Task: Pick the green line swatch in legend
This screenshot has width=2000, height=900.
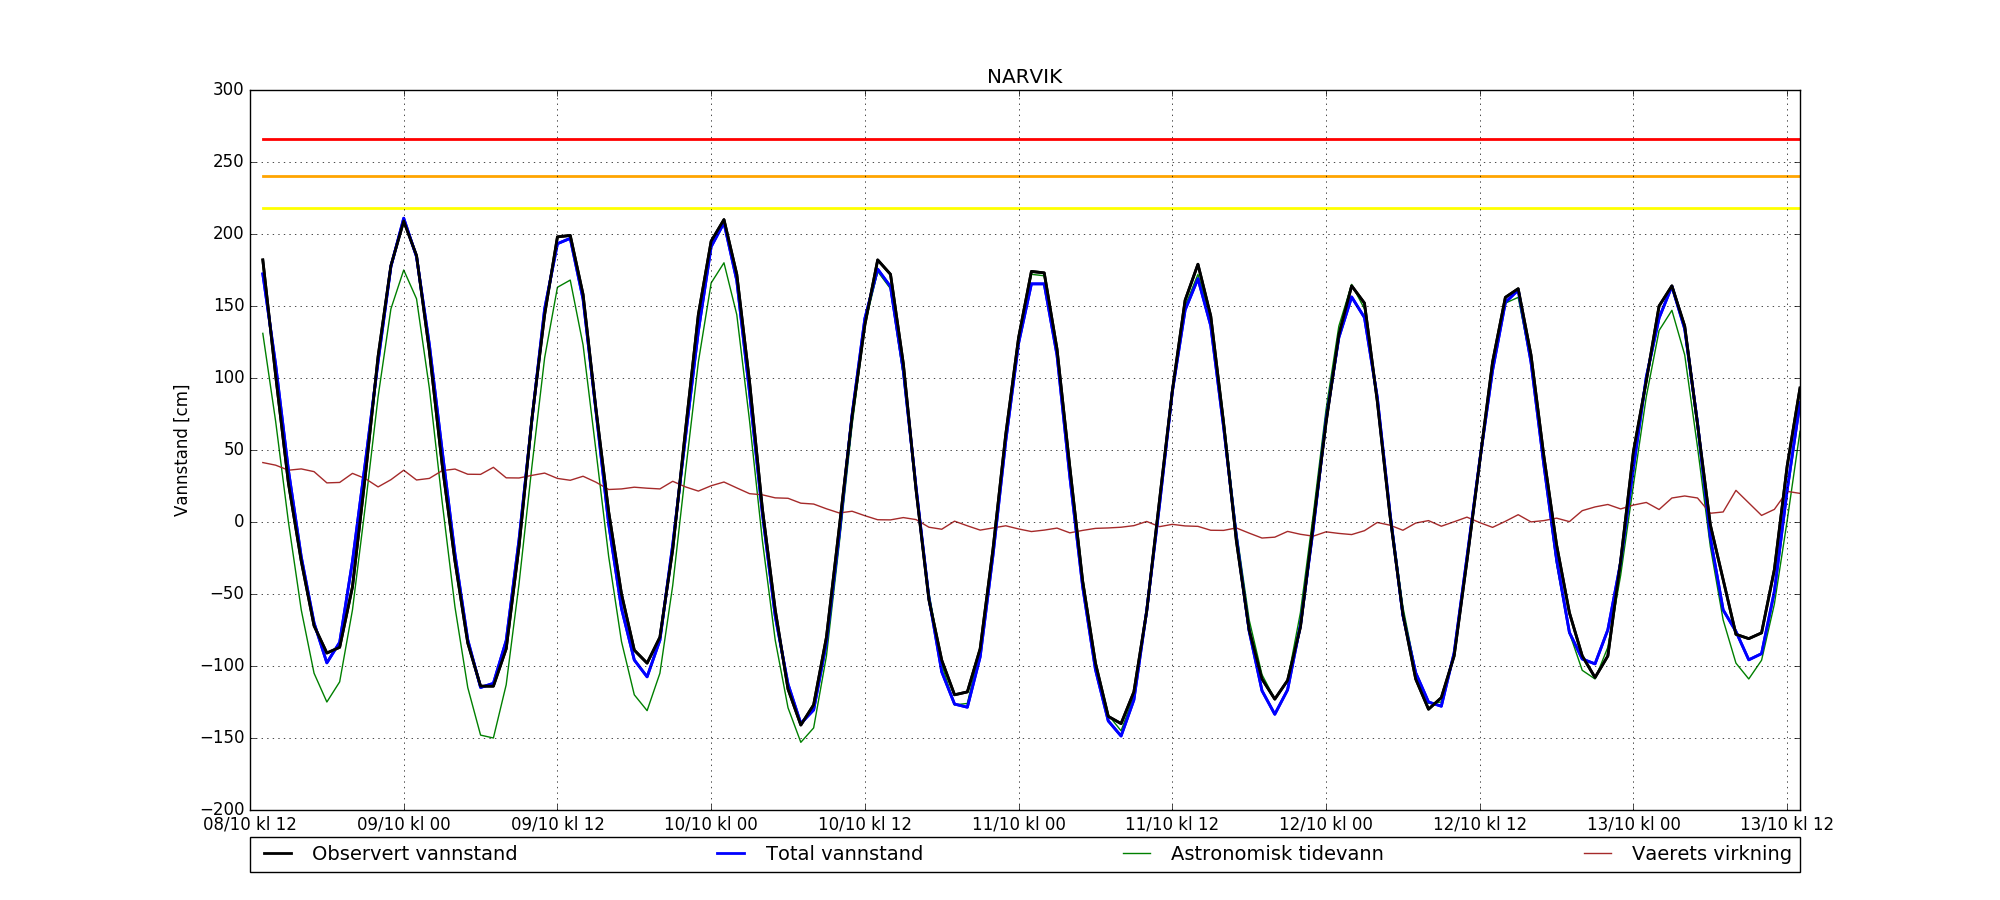Action: click(x=1137, y=854)
